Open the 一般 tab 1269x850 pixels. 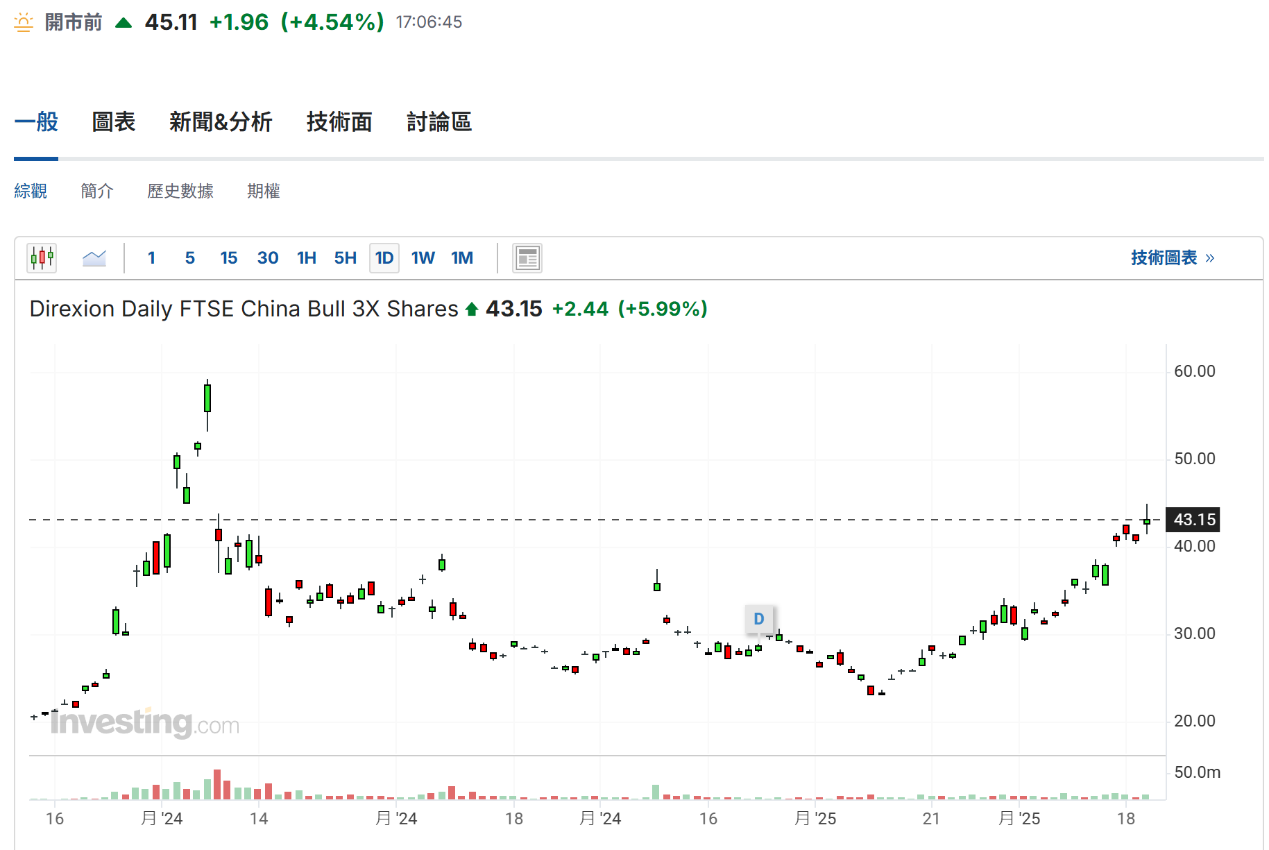coord(36,122)
